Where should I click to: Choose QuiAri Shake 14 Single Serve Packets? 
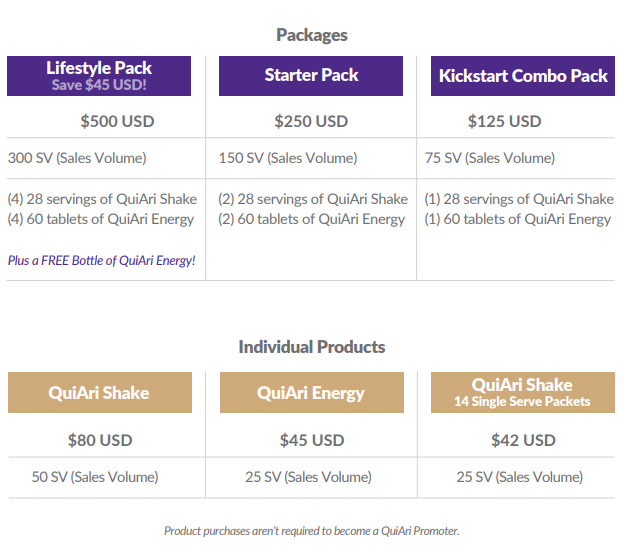[x=523, y=392]
